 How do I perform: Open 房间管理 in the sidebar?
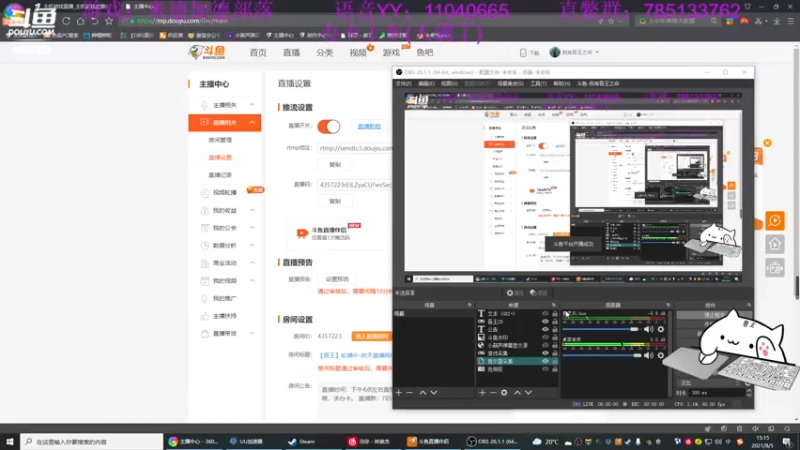(x=220, y=140)
